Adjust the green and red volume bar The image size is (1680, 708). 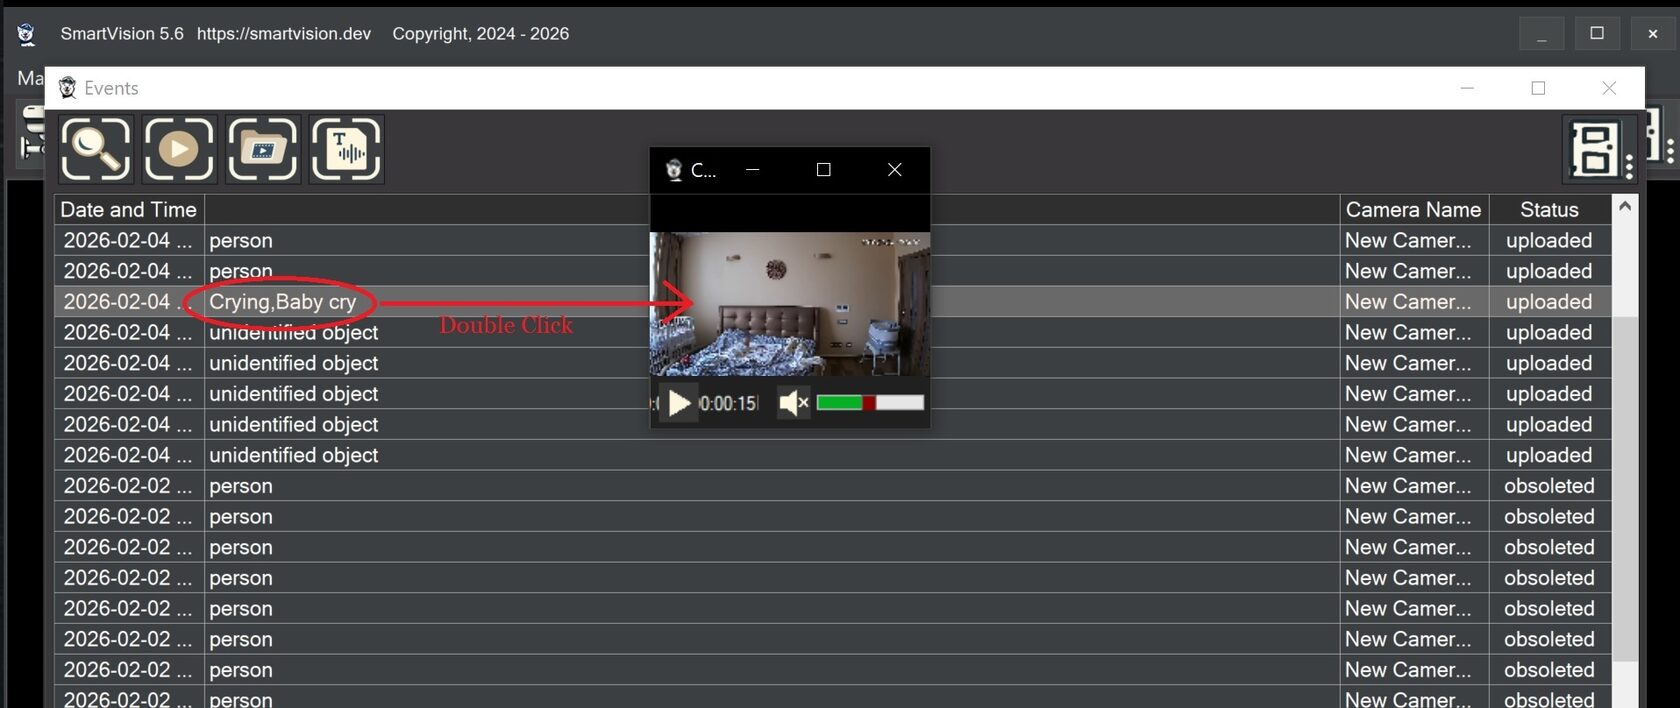point(870,402)
